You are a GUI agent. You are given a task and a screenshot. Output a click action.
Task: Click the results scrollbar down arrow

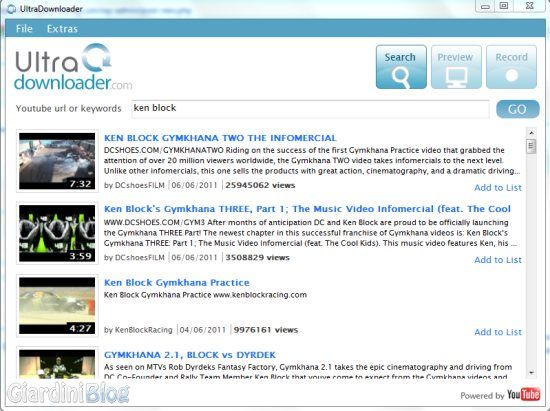[x=531, y=372]
